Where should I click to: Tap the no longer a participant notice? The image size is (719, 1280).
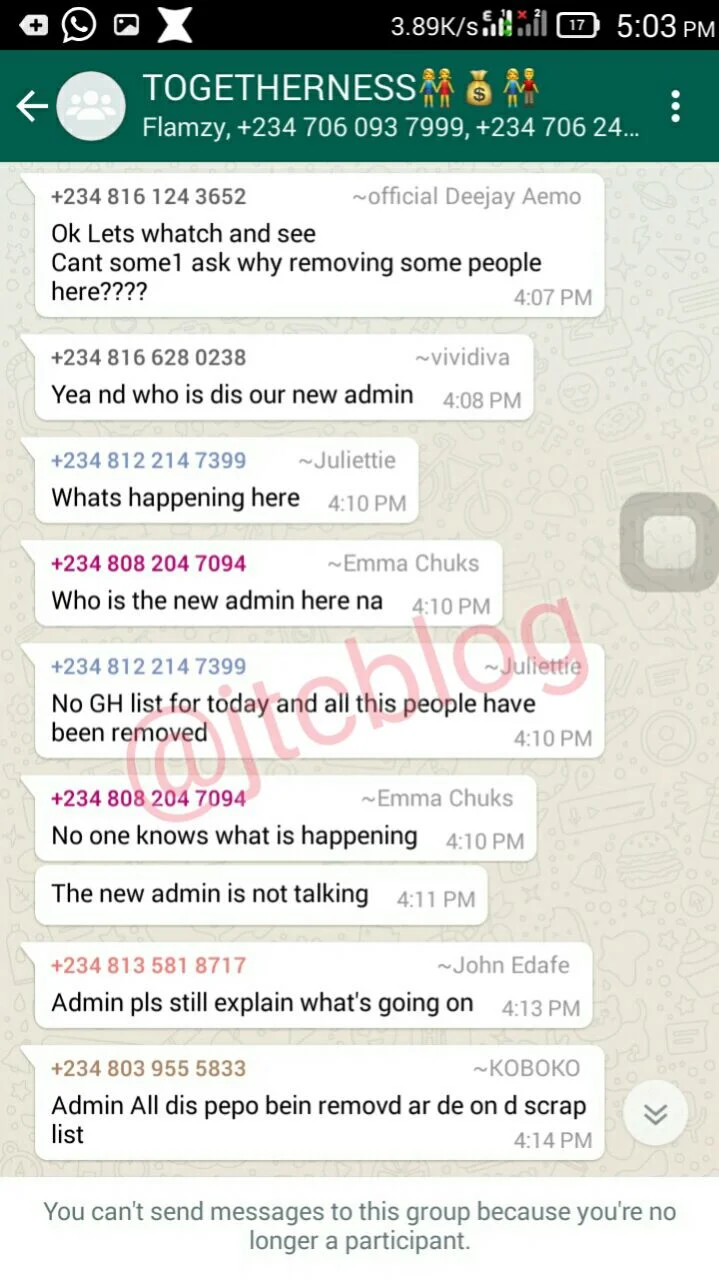tap(359, 1227)
